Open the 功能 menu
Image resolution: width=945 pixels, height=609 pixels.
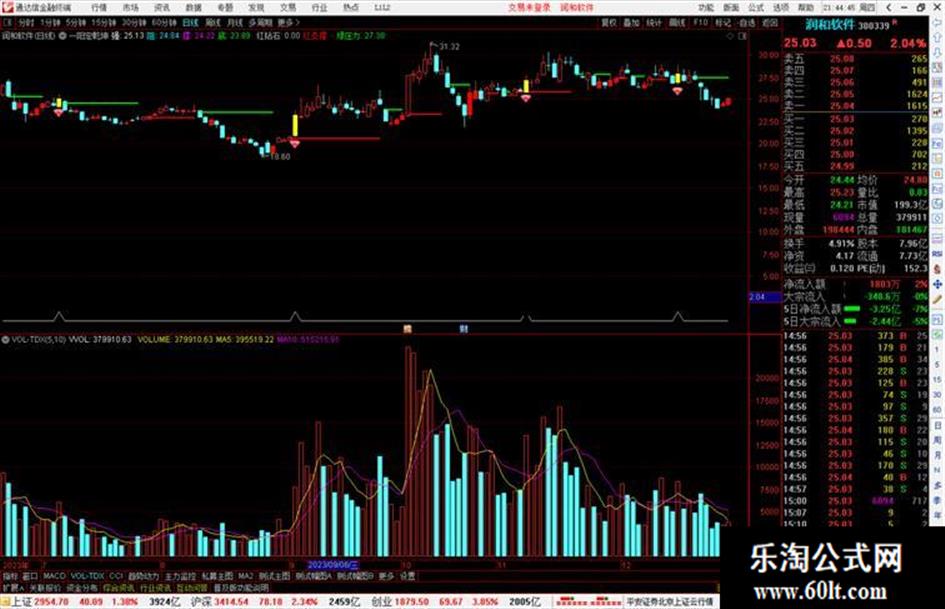click(706, 8)
